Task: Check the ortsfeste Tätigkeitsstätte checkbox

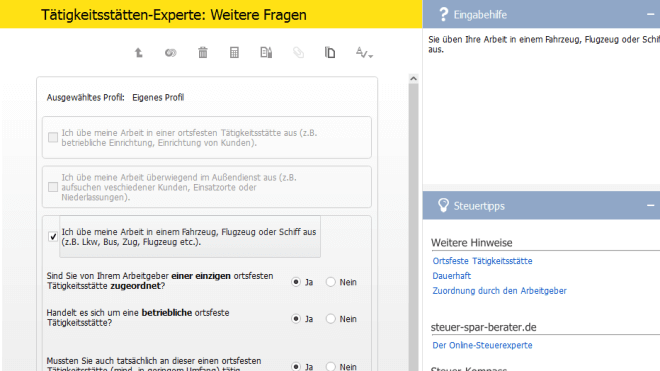Action: coord(53,137)
